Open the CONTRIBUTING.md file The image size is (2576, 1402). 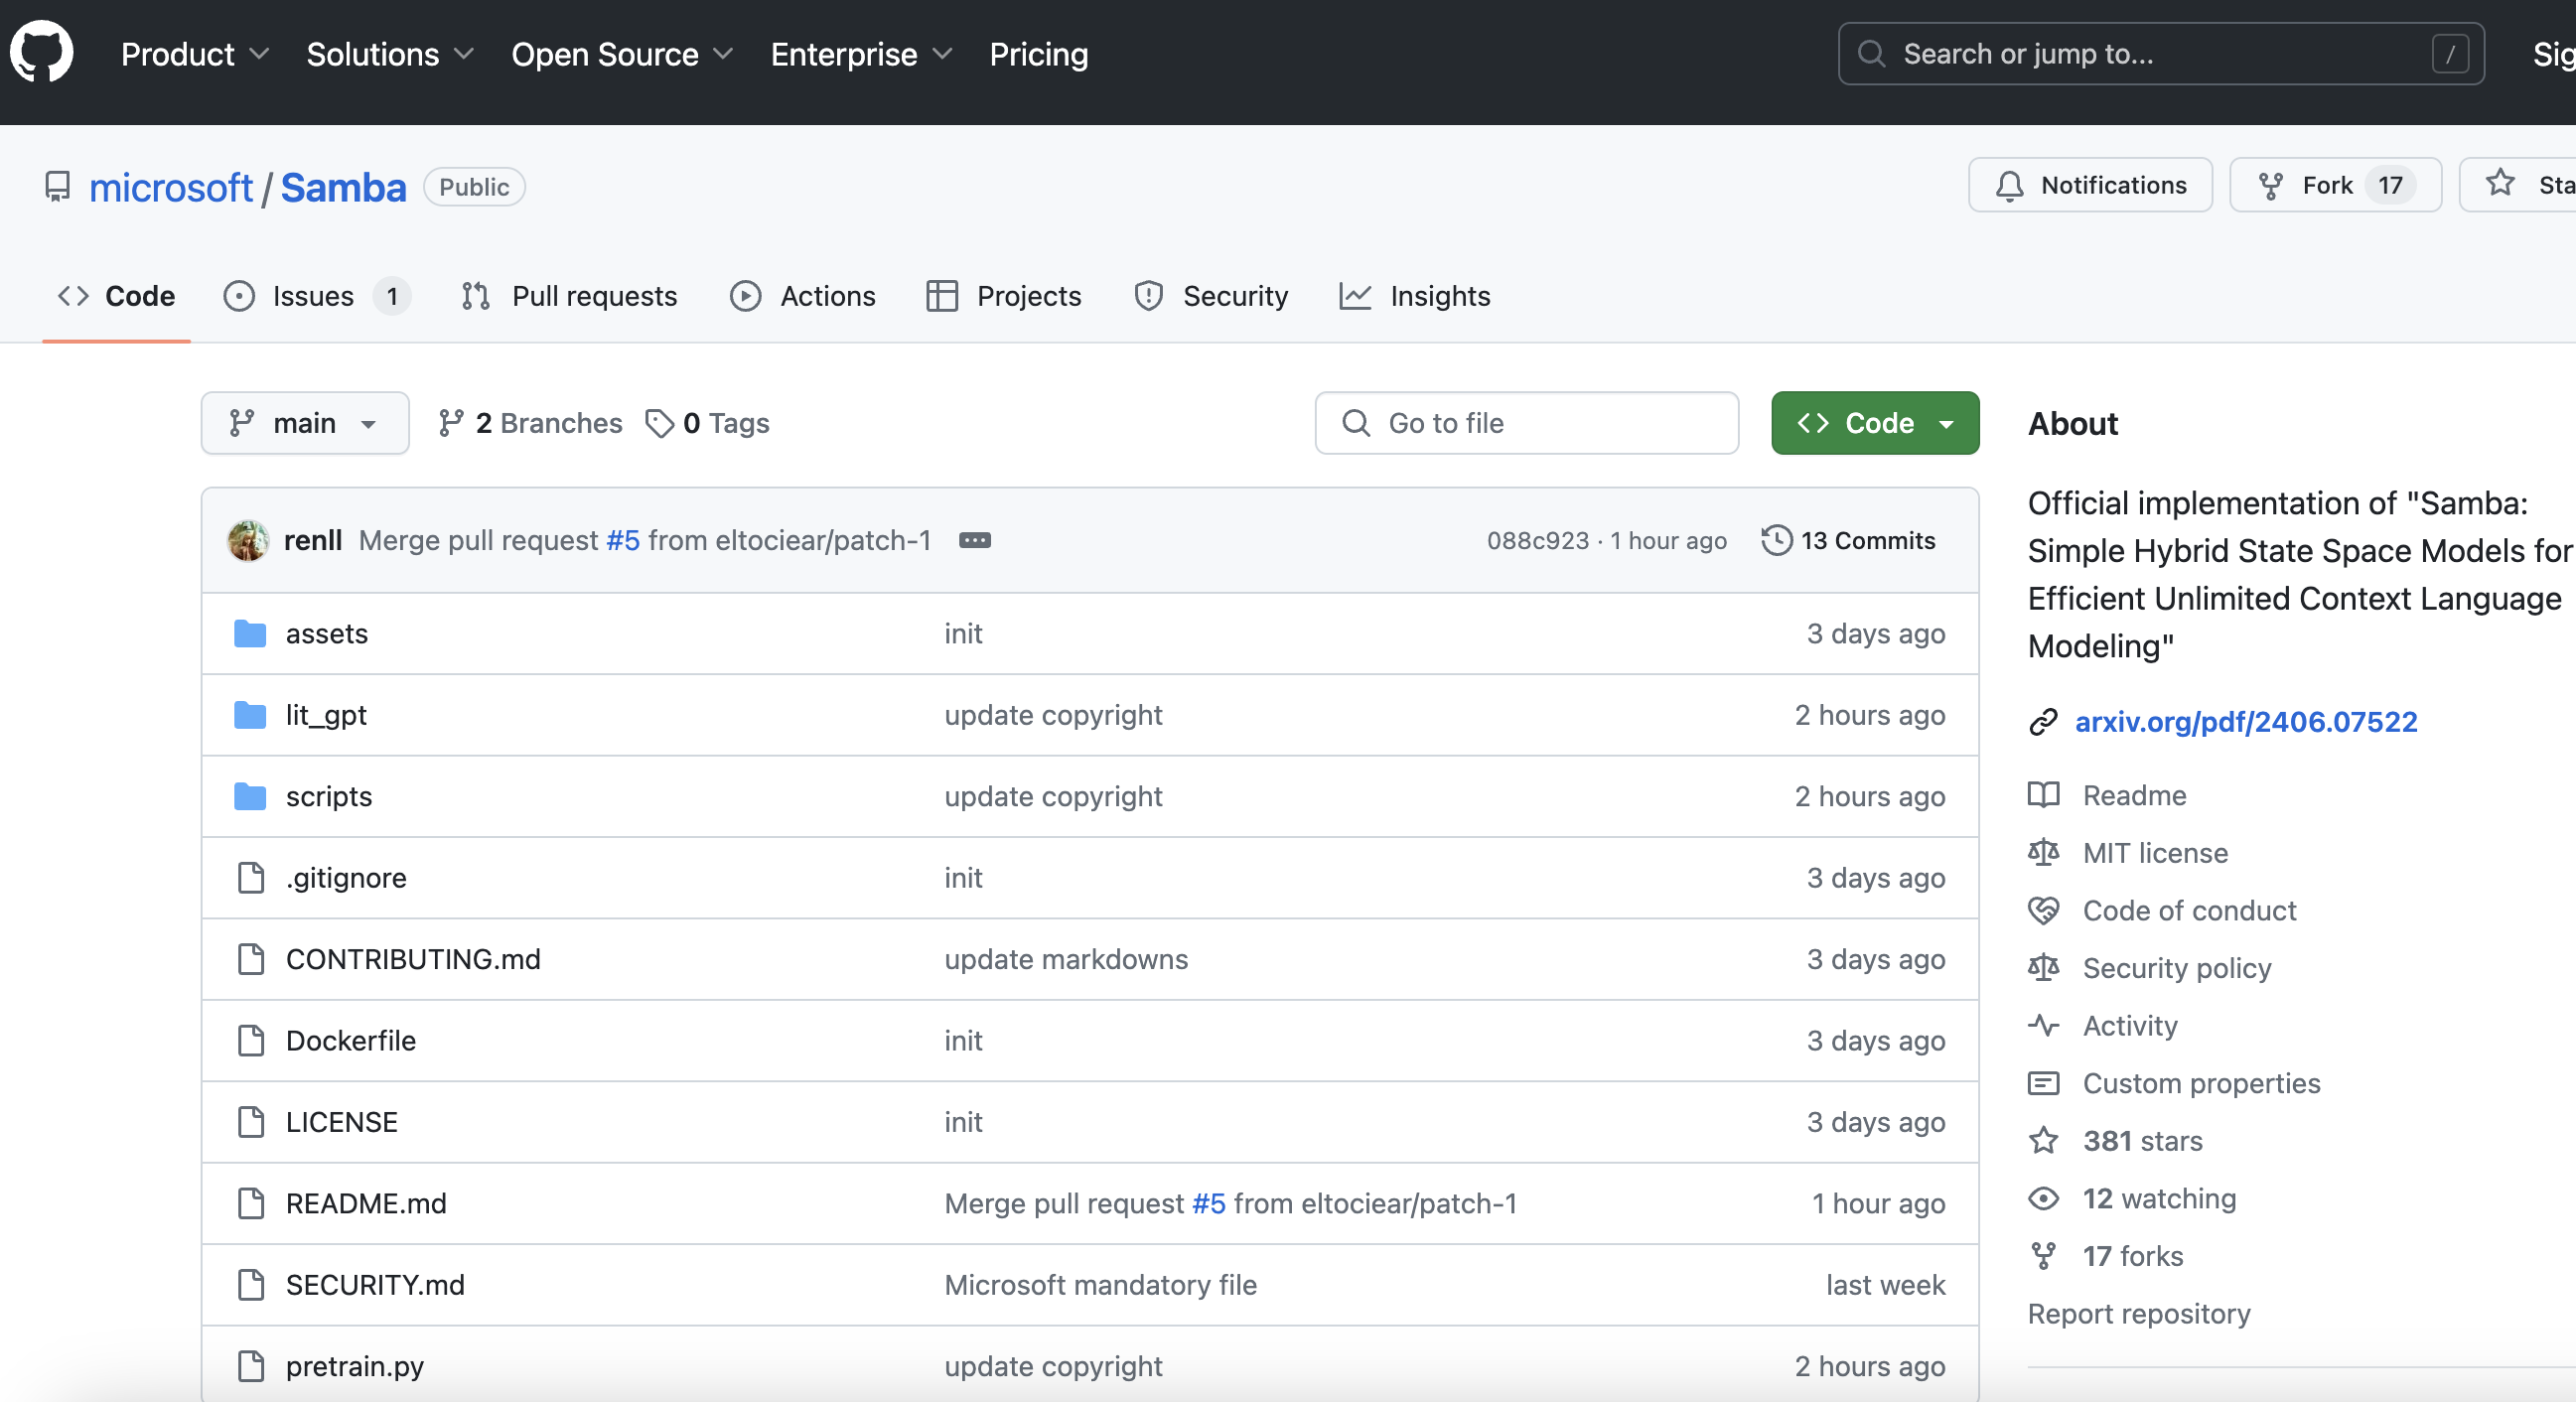[x=413, y=958]
